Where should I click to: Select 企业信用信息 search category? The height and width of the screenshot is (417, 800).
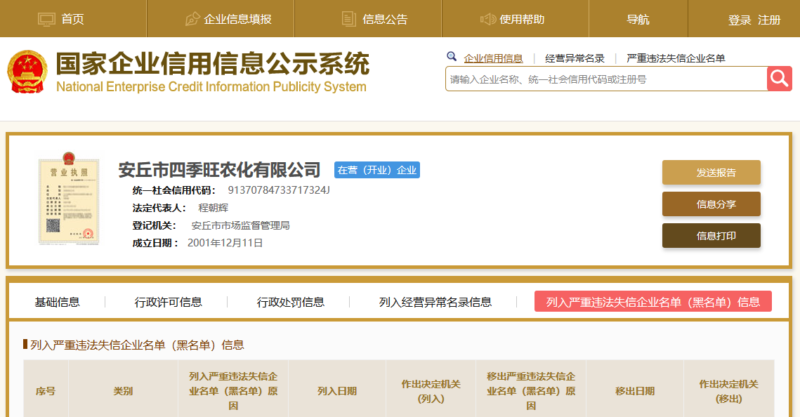click(x=493, y=58)
